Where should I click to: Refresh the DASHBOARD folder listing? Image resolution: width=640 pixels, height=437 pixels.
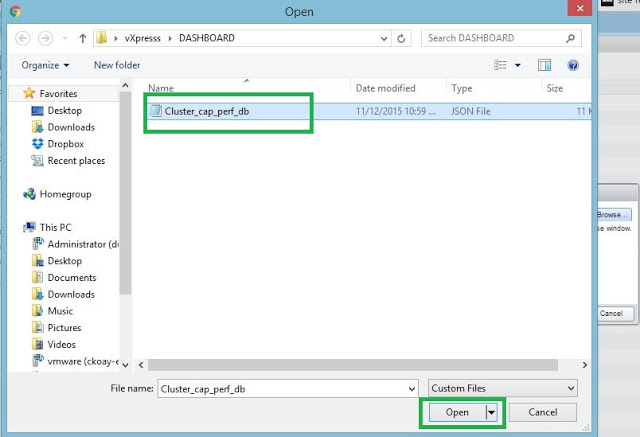coord(401,38)
